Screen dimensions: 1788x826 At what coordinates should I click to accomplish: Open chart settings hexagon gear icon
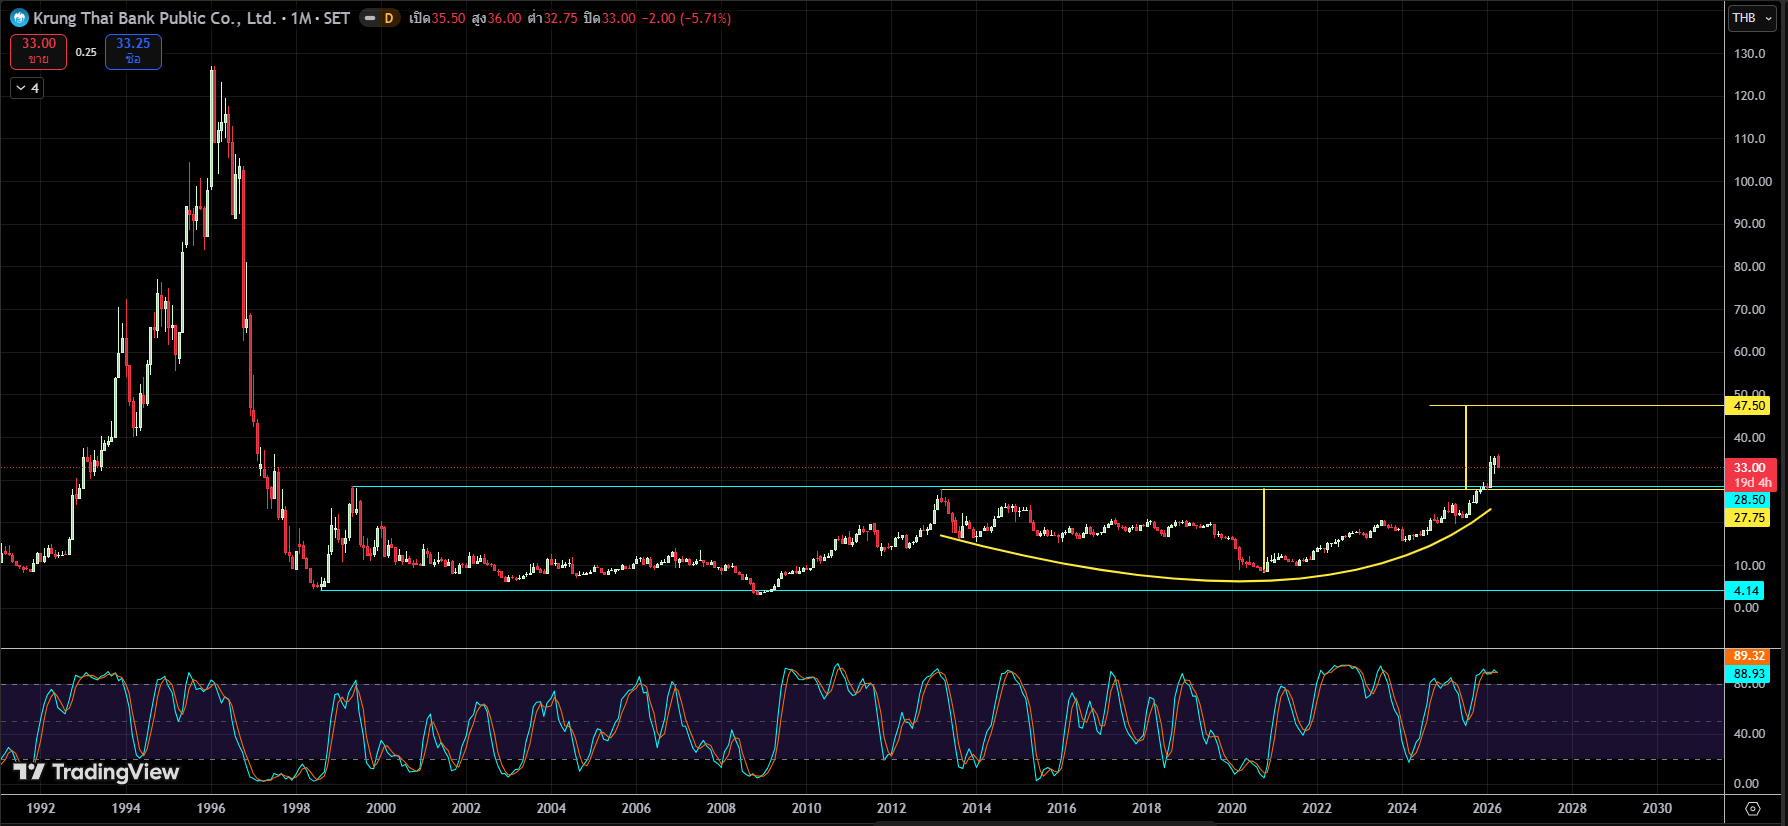tap(1752, 808)
